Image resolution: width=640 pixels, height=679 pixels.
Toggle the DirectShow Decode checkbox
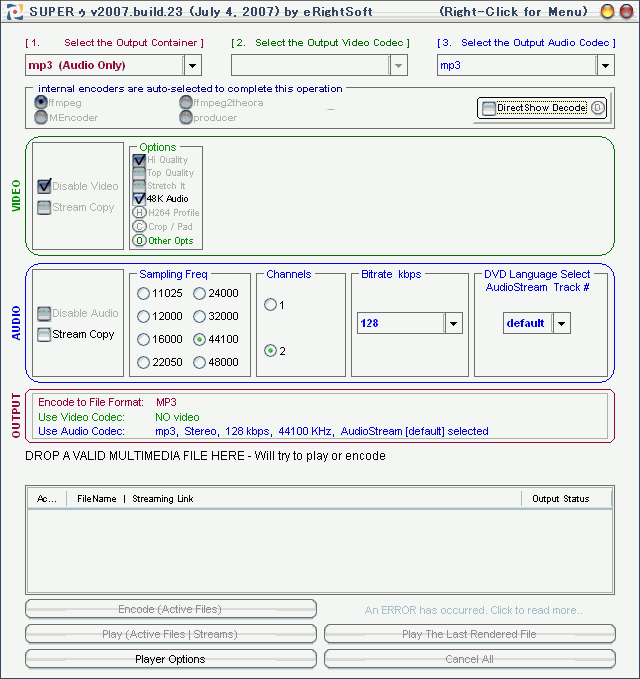coord(488,108)
